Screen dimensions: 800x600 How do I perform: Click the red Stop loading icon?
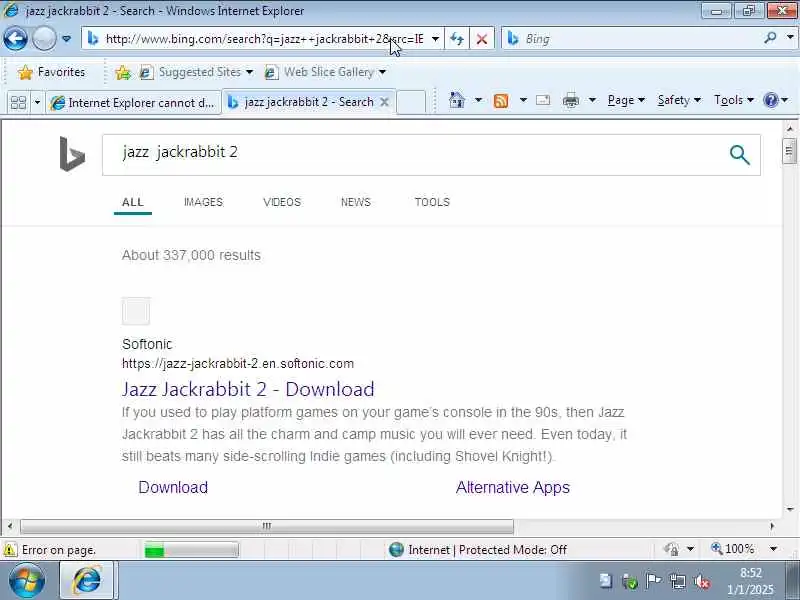coord(481,39)
